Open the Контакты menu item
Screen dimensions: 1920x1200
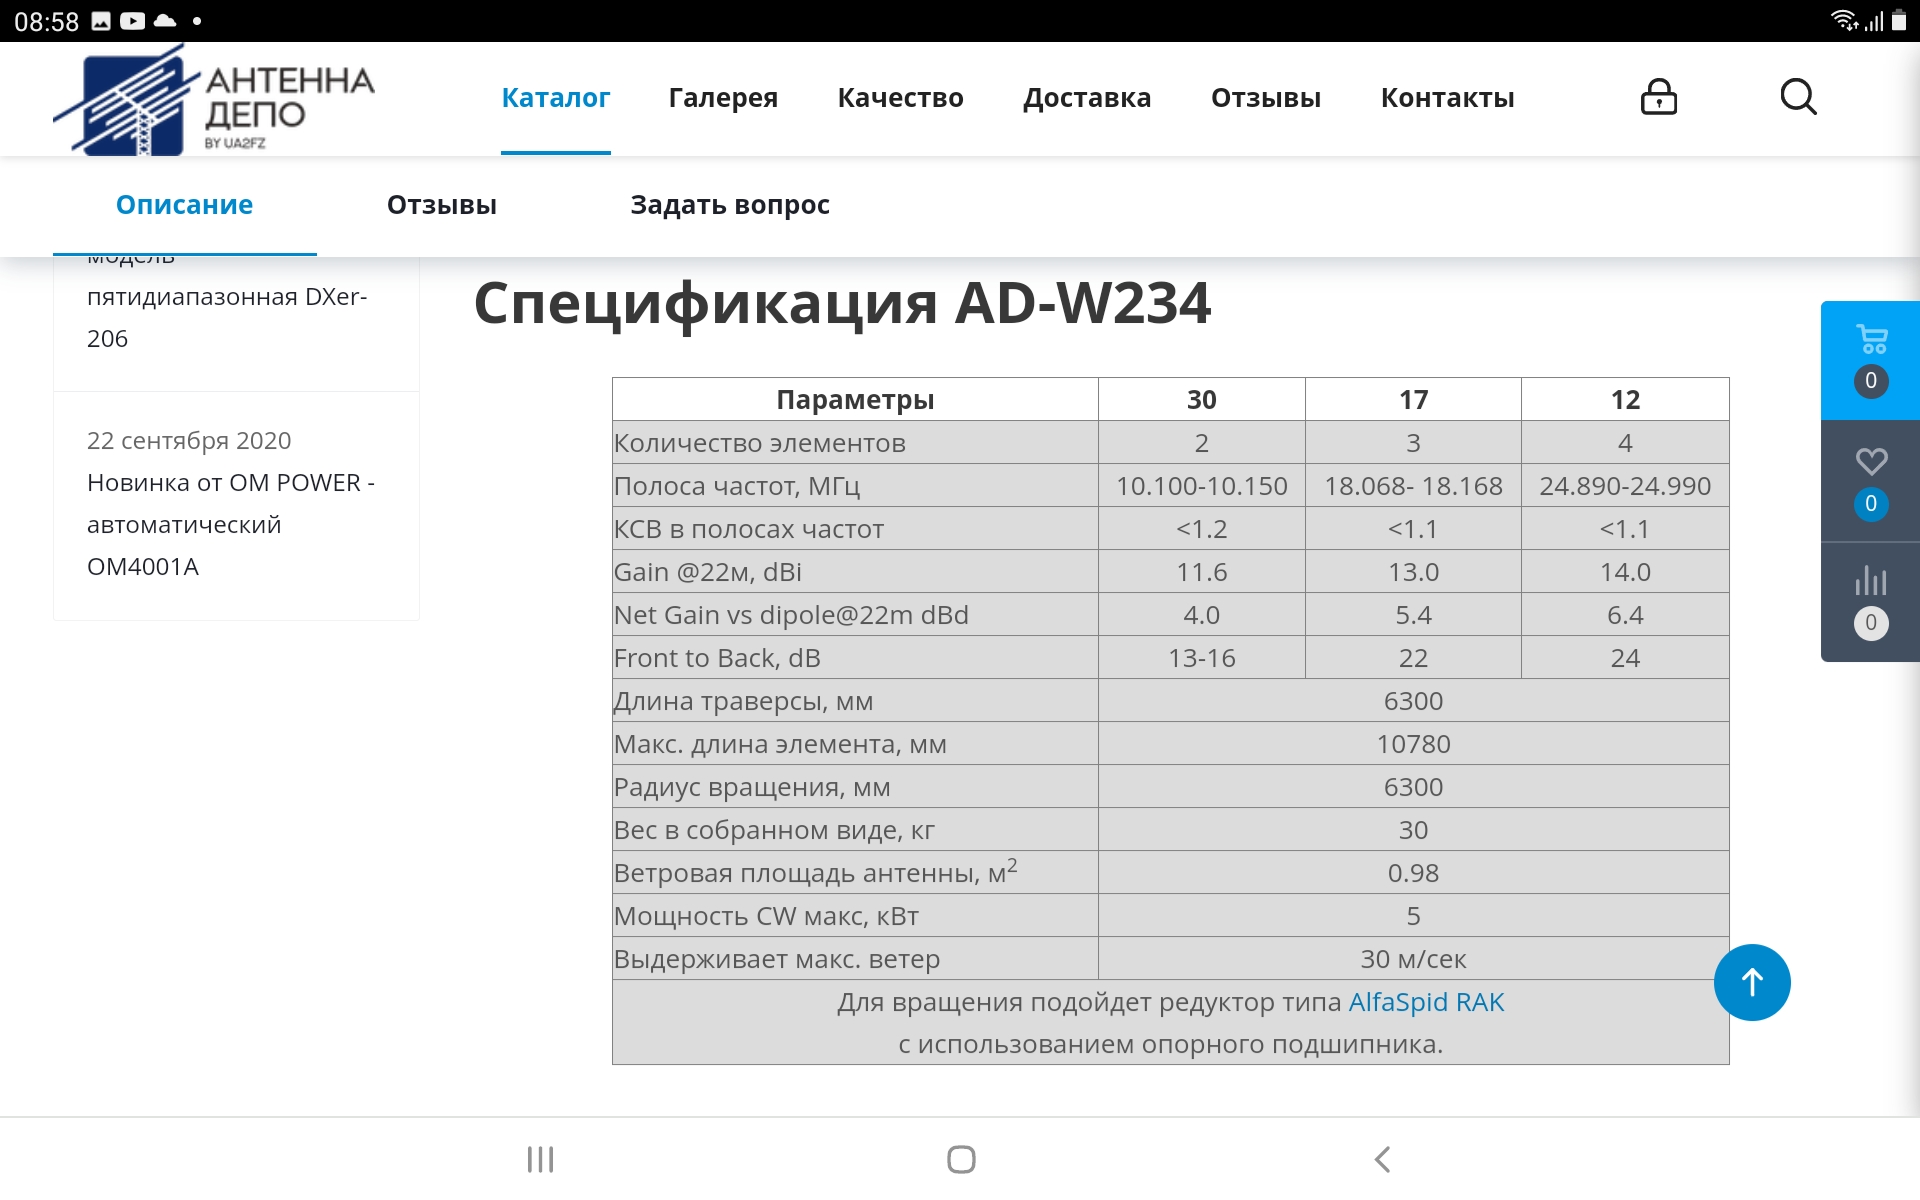click(1447, 98)
